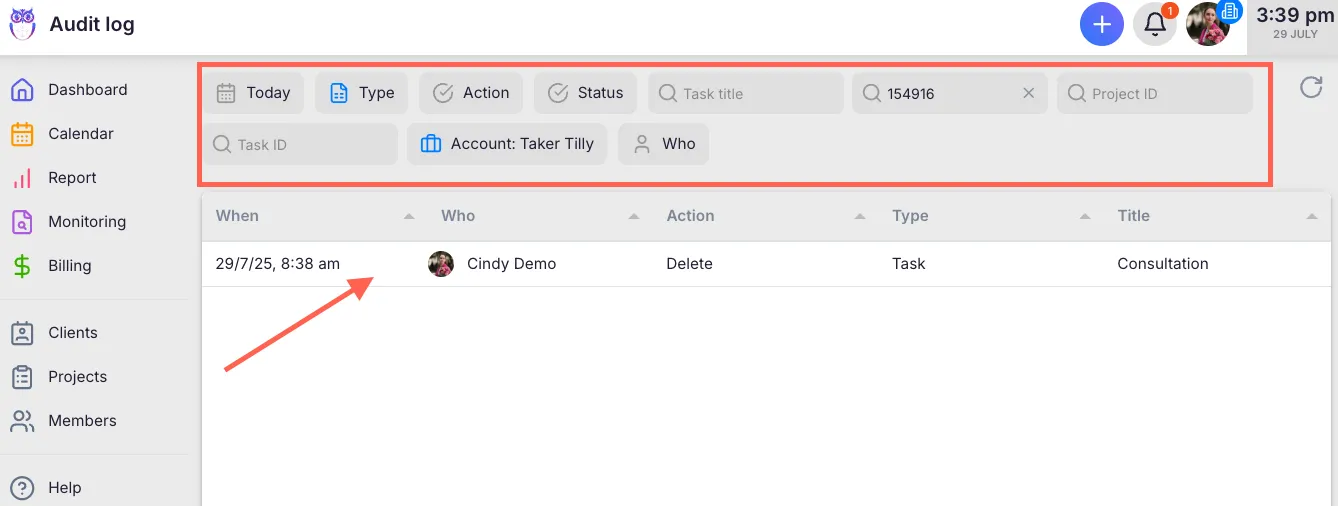
Task: Open the Account: Taker Tilly filter
Action: (x=507, y=144)
